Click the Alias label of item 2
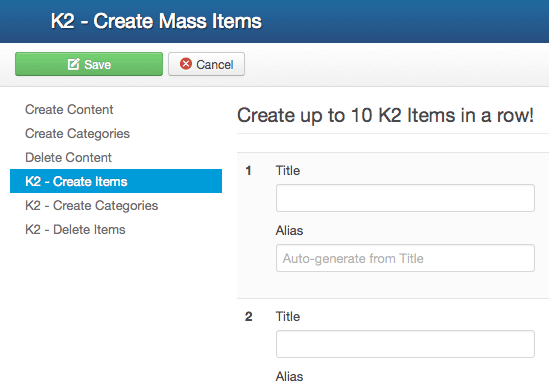Image resolution: width=549 pixels, height=390 pixels. [x=289, y=377]
